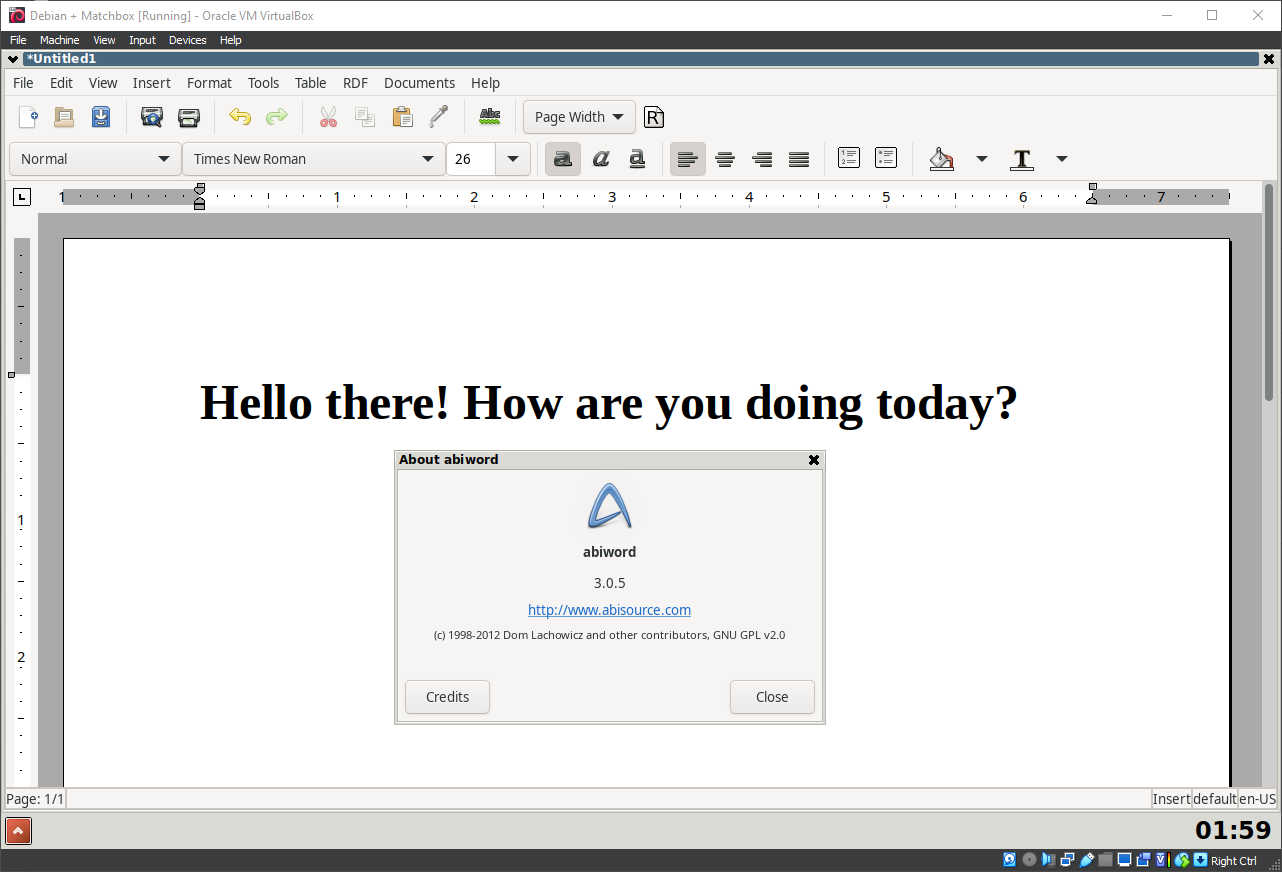The height and width of the screenshot is (872, 1282).
Task: Open the Page Width zoom dropdown
Action: [578, 117]
